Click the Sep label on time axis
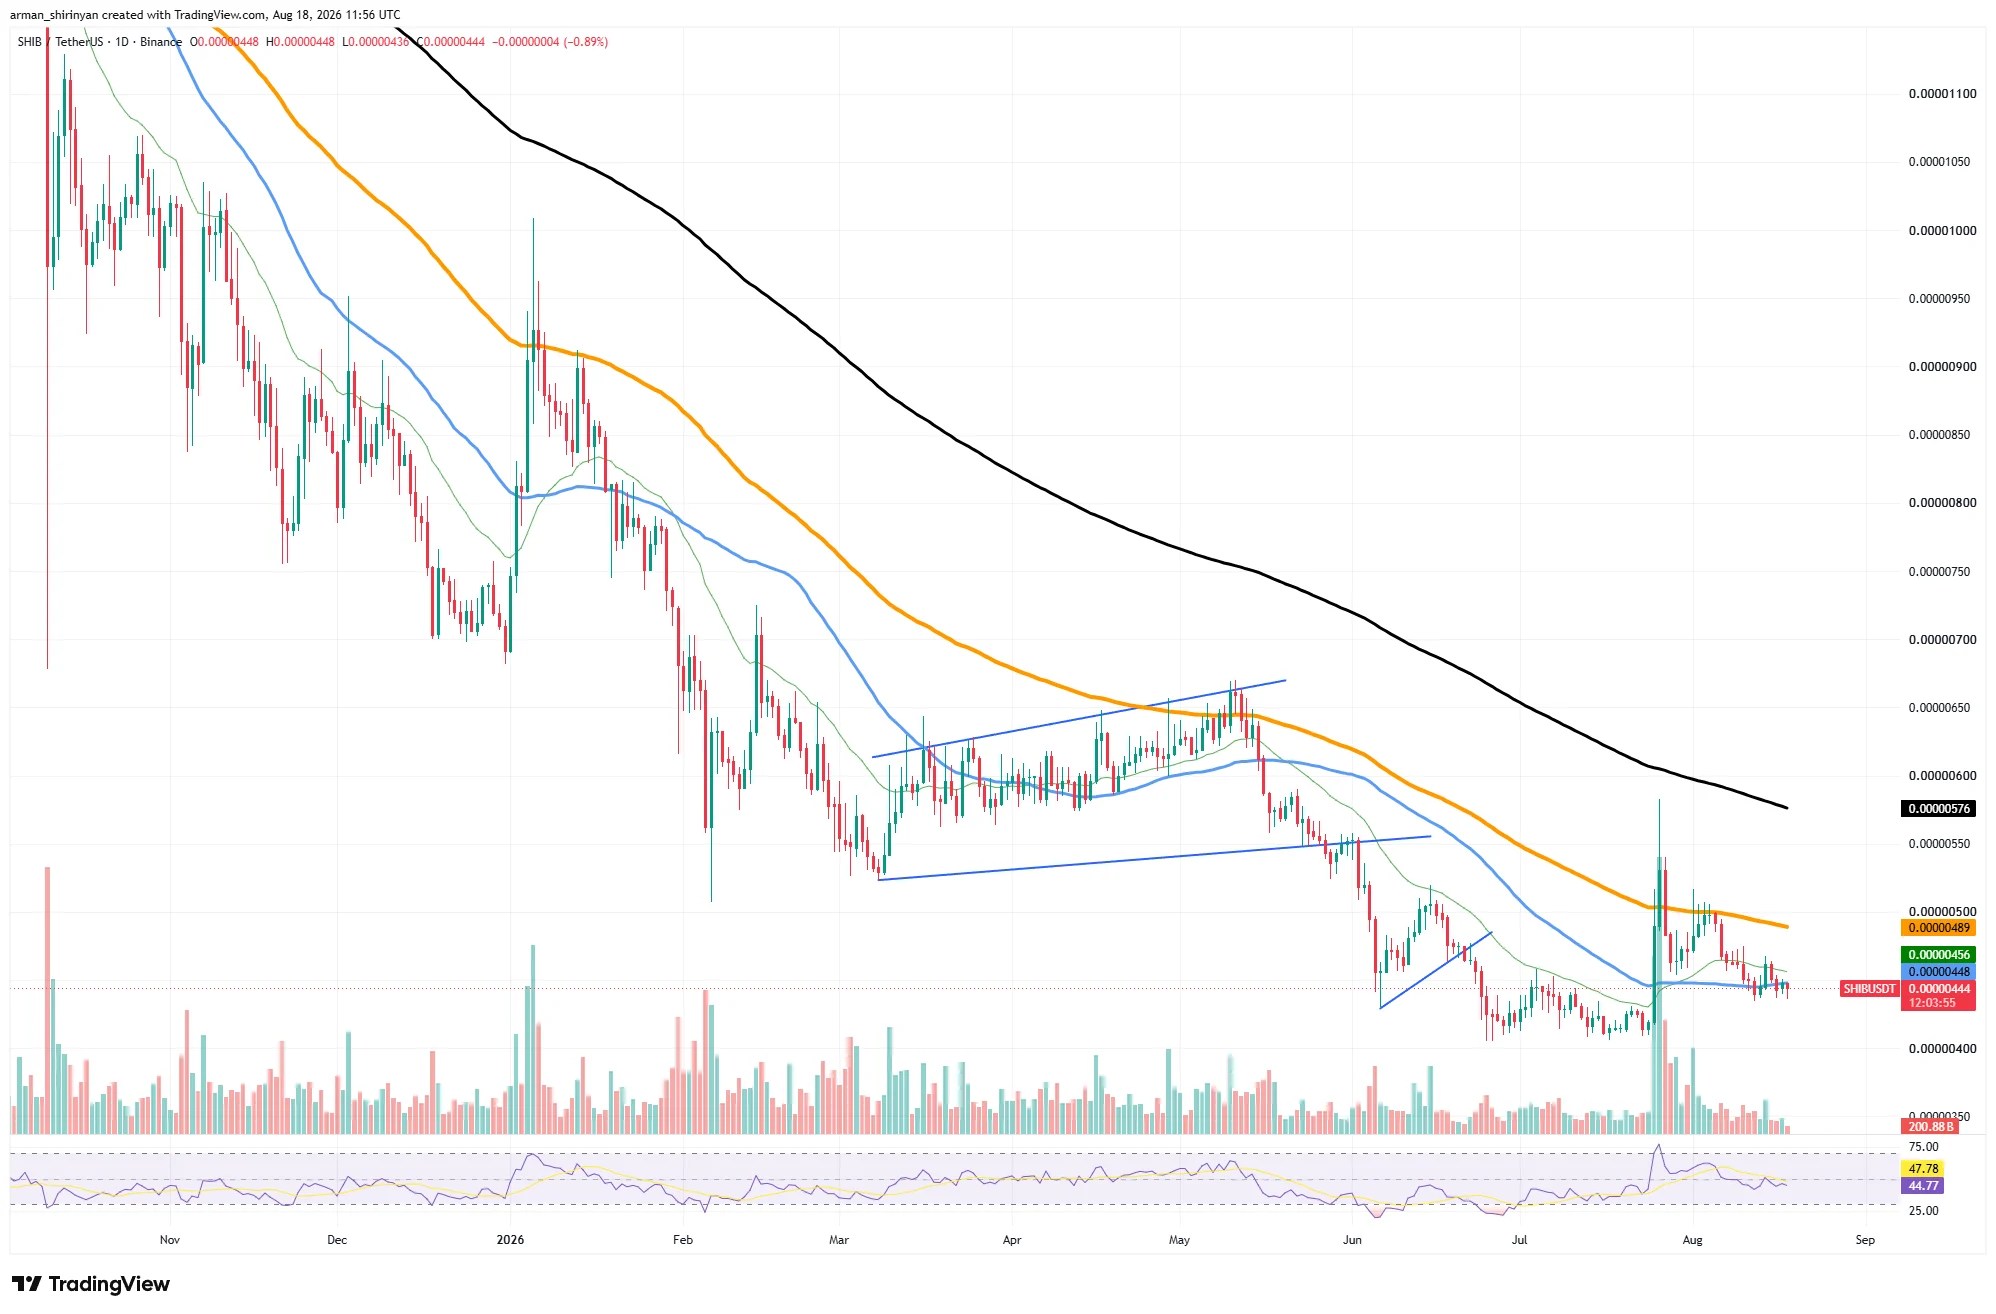1996x1314 pixels. (1865, 1240)
